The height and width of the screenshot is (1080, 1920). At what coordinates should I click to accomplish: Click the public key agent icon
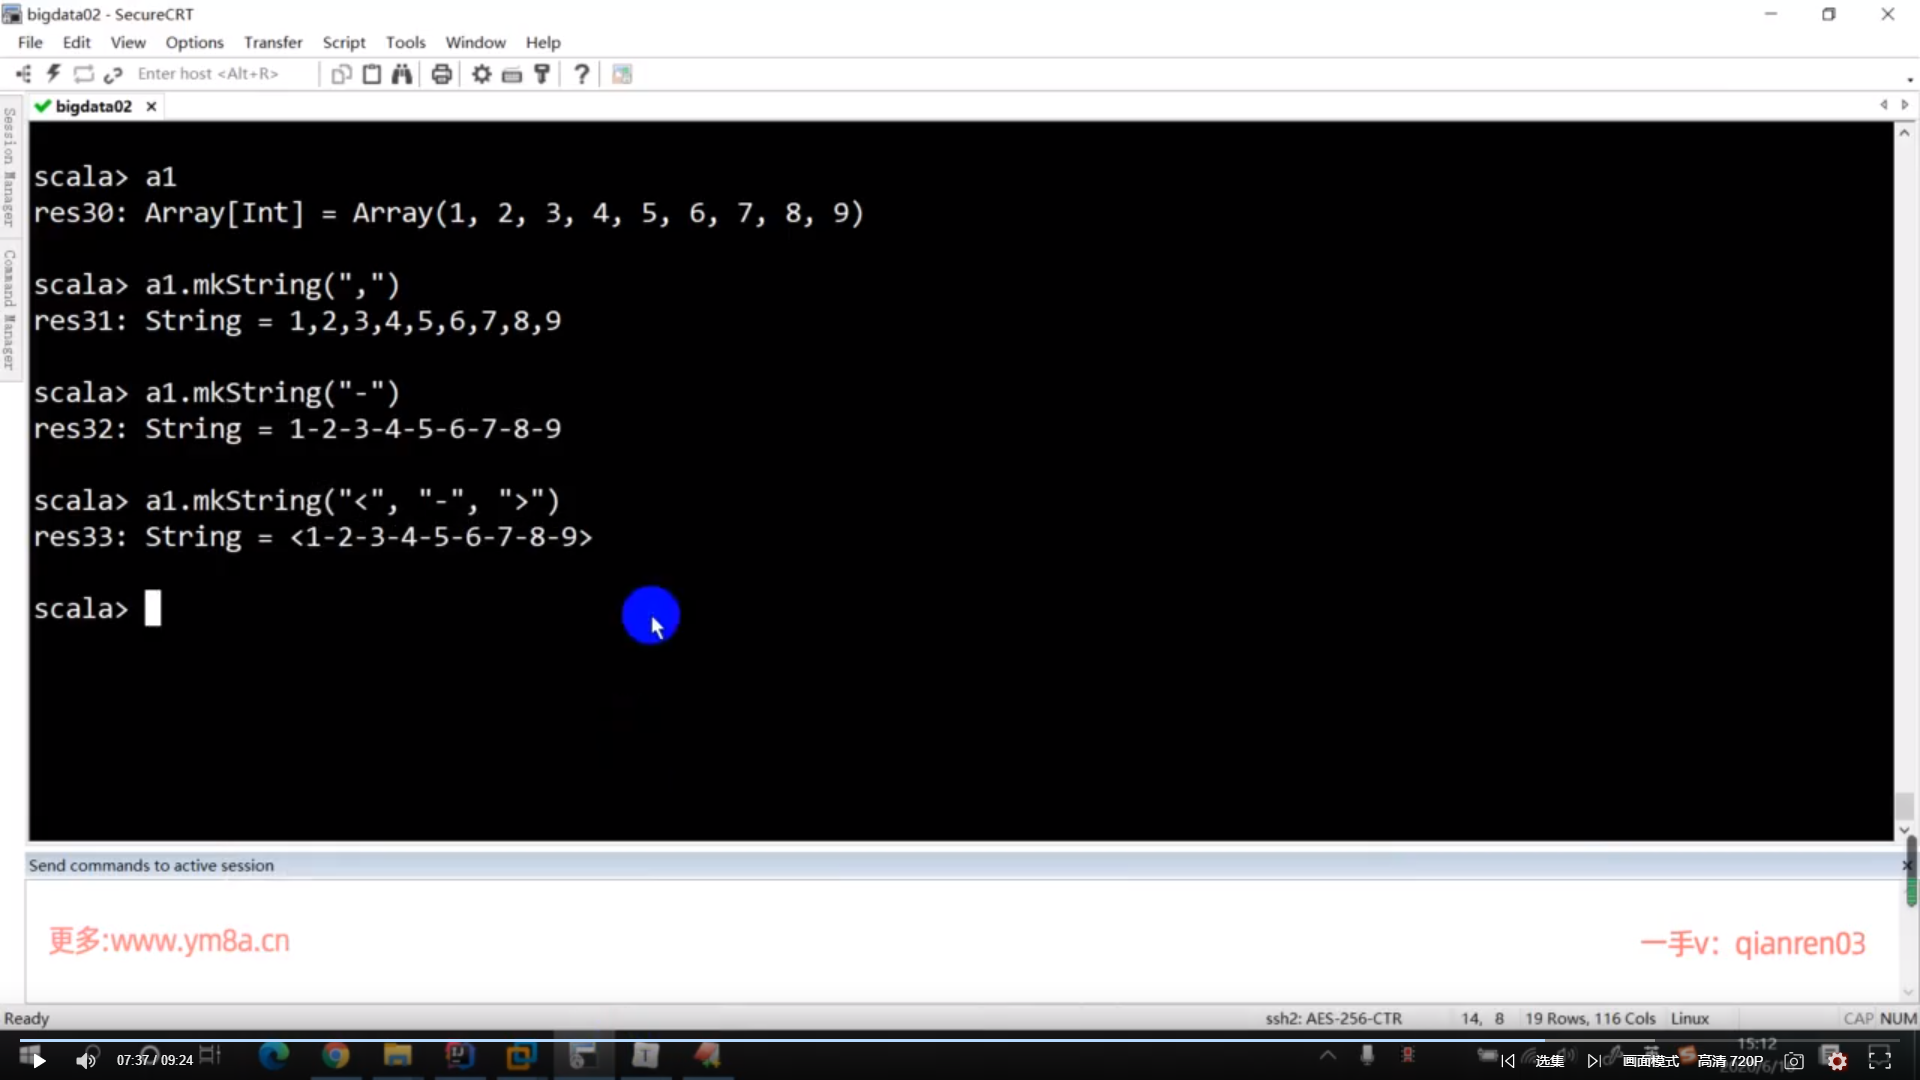[542, 74]
